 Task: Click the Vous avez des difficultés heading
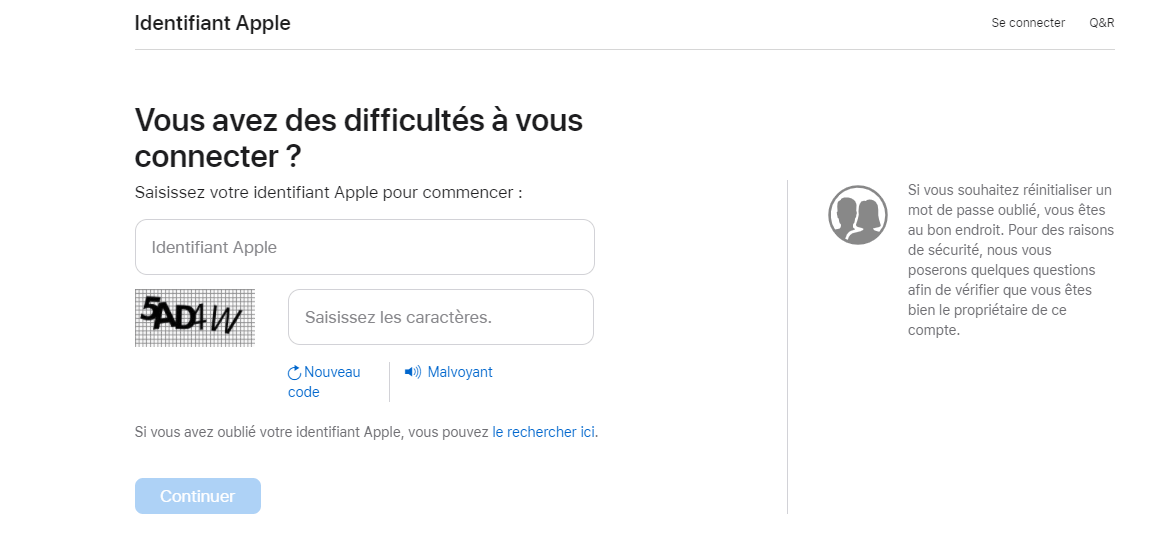click(359, 138)
